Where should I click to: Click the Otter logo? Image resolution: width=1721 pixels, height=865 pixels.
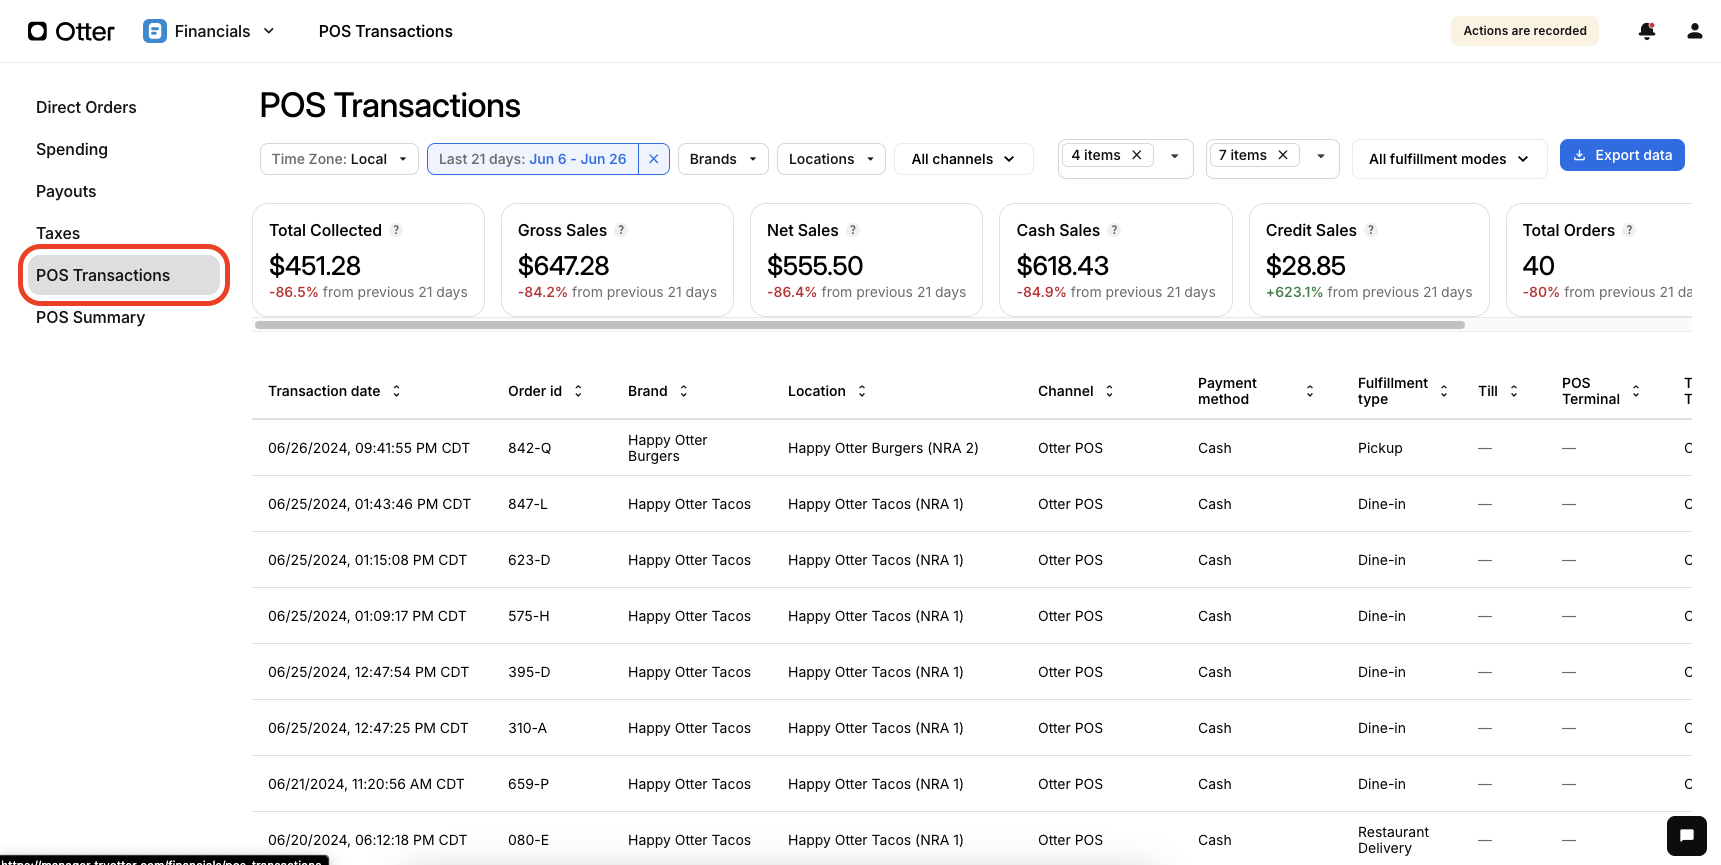(71, 31)
